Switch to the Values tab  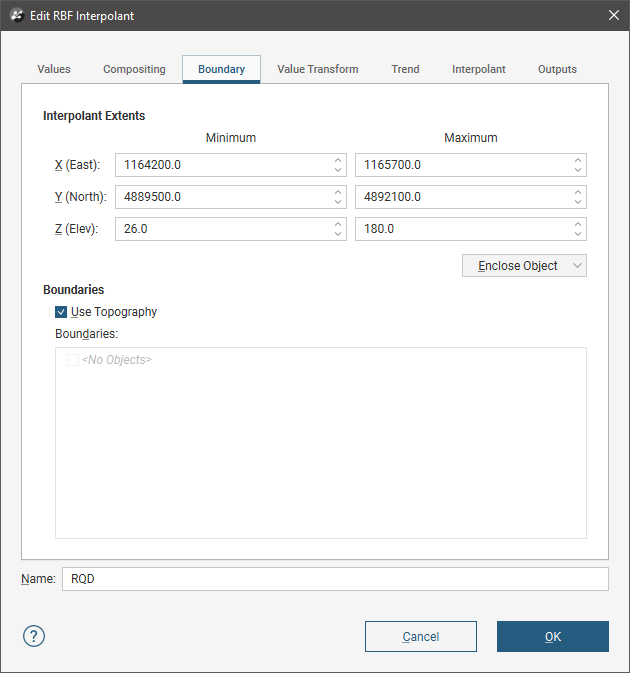click(x=54, y=69)
